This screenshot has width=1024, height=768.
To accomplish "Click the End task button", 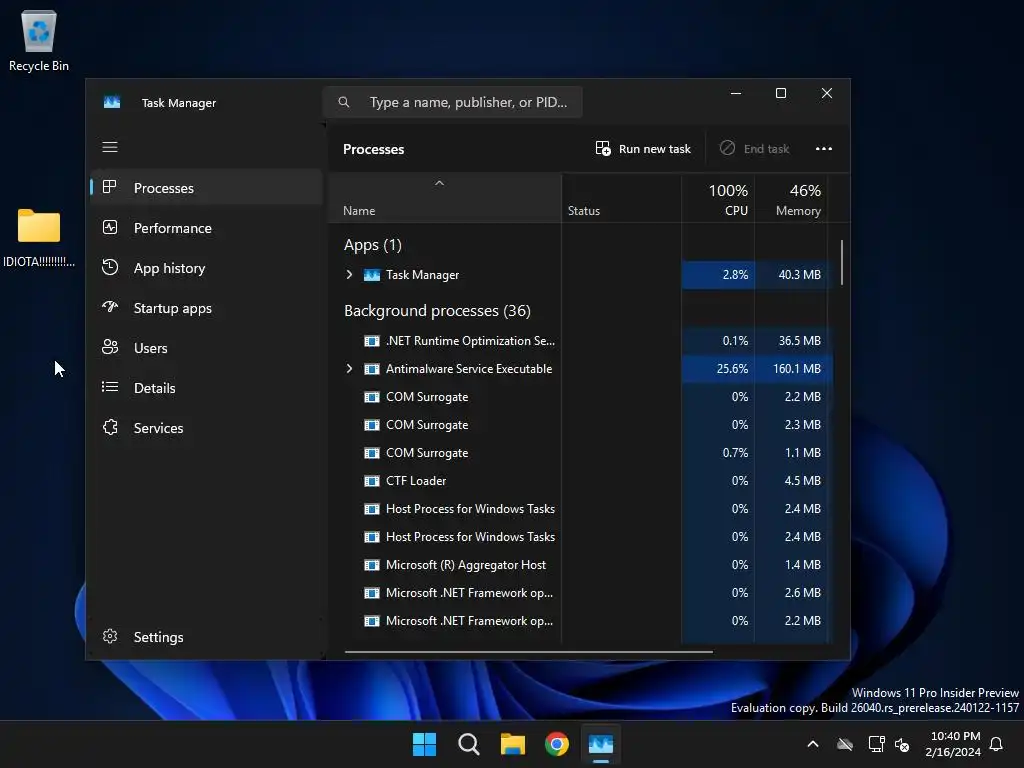I will tap(754, 149).
